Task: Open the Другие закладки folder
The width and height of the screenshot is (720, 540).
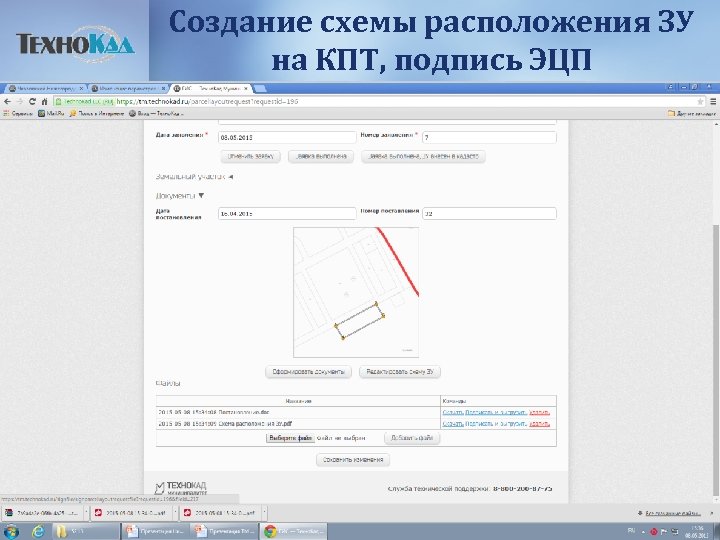Action: pyautogui.click(x=692, y=113)
